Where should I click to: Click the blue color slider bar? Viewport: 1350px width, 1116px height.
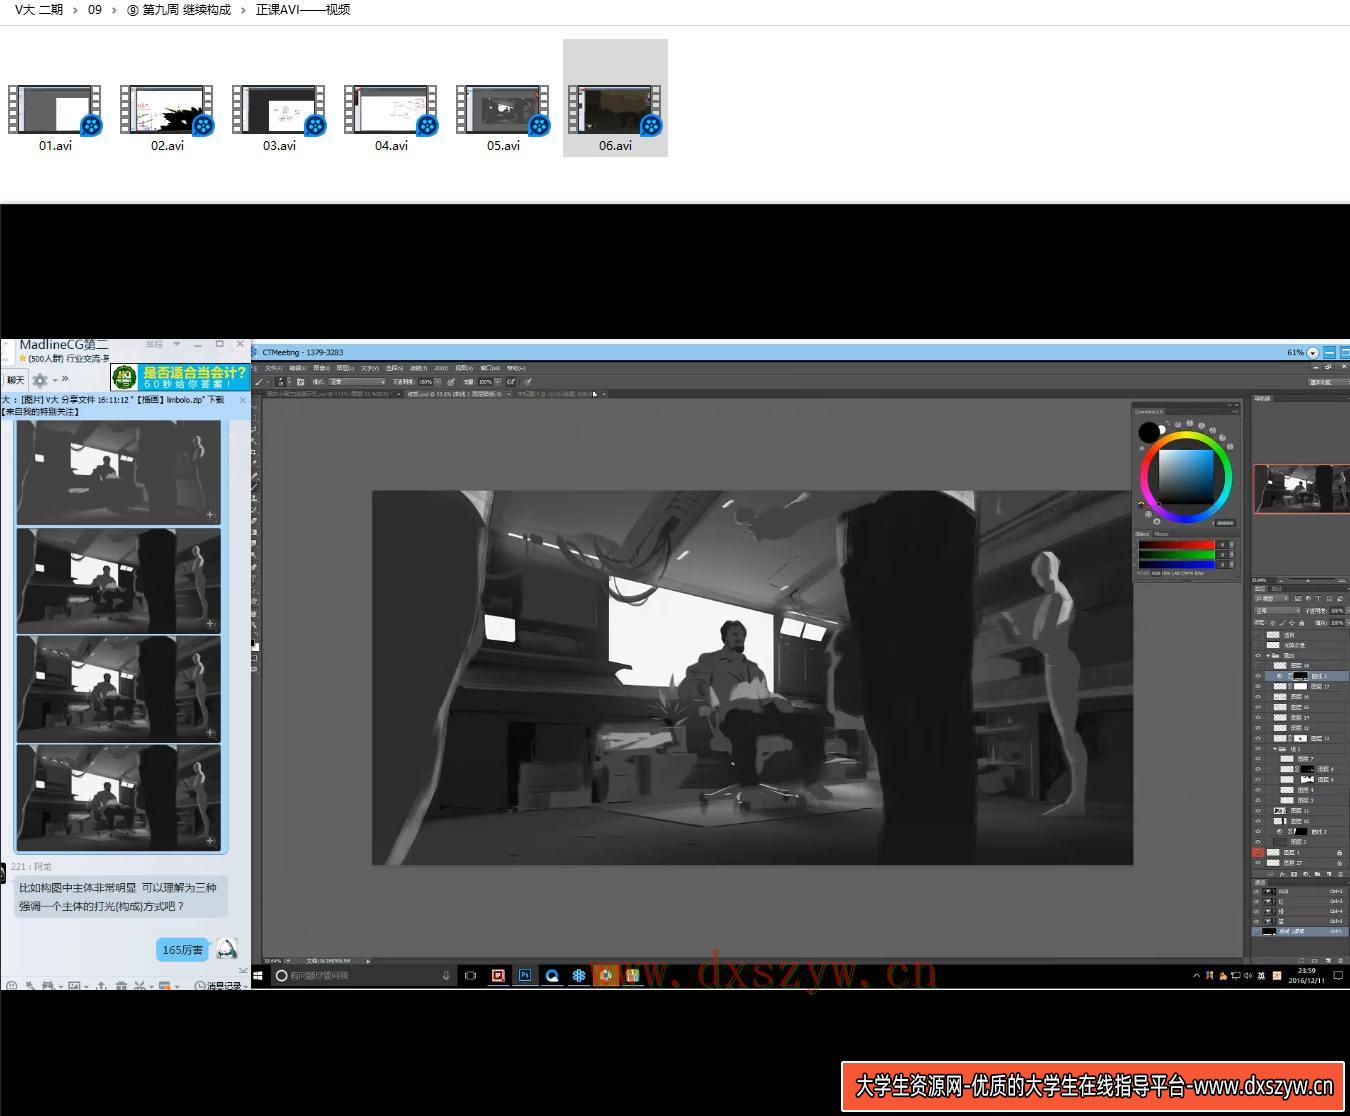(1176, 564)
